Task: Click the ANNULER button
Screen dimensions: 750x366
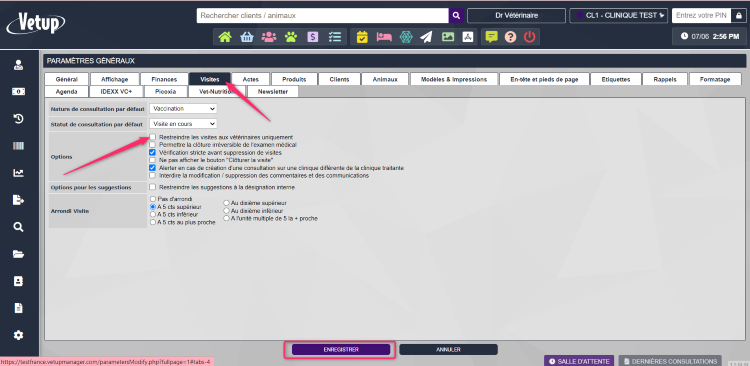Action: pos(448,350)
